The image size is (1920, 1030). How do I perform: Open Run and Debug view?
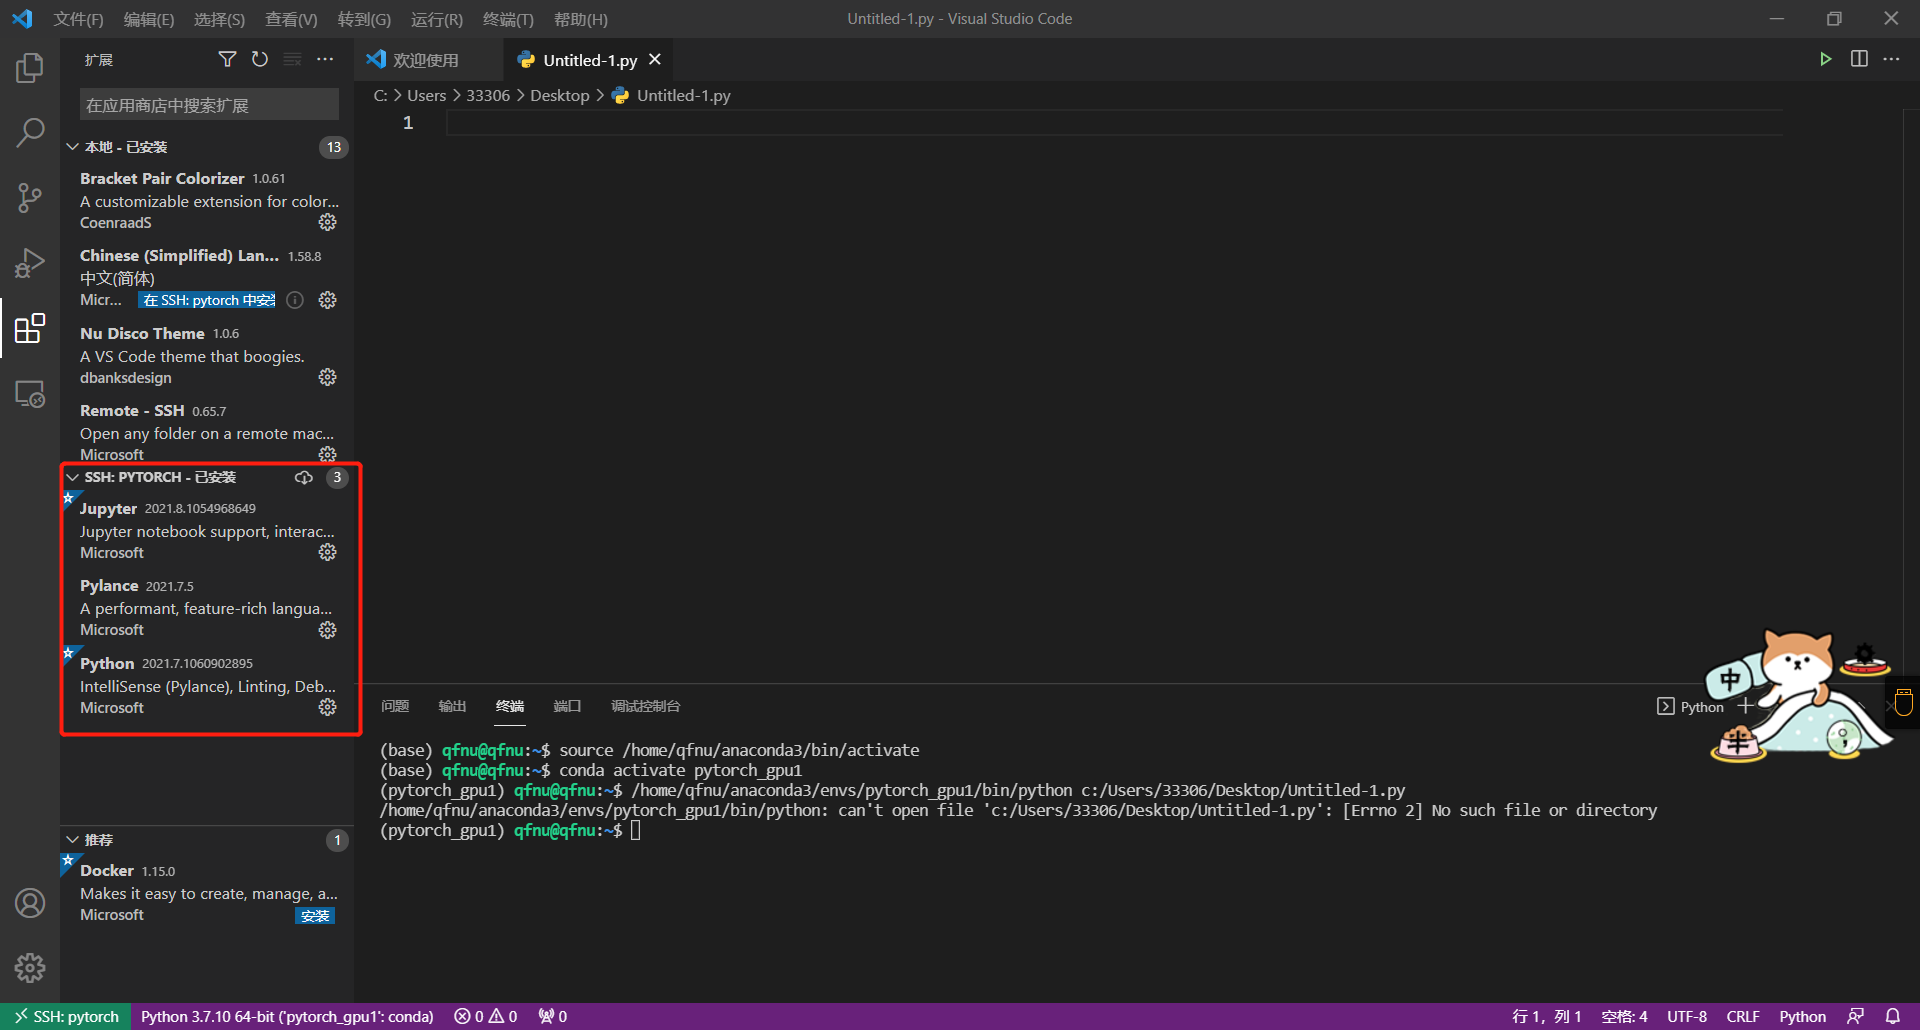point(30,263)
